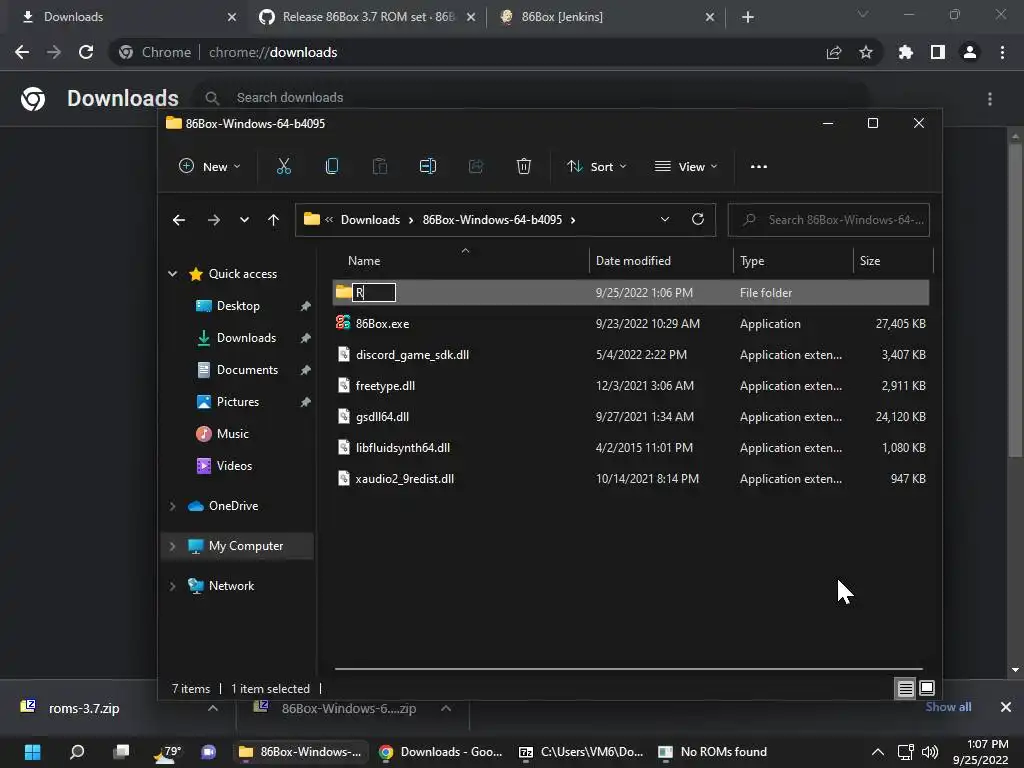Open the weather widget showing 79°
1024x768 pixels.
tap(167, 752)
